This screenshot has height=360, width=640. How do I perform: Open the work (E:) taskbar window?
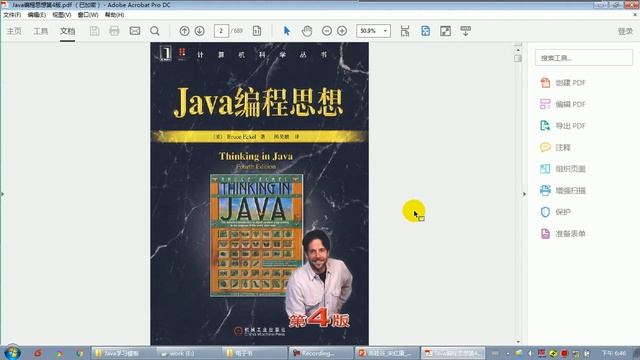(189, 353)
